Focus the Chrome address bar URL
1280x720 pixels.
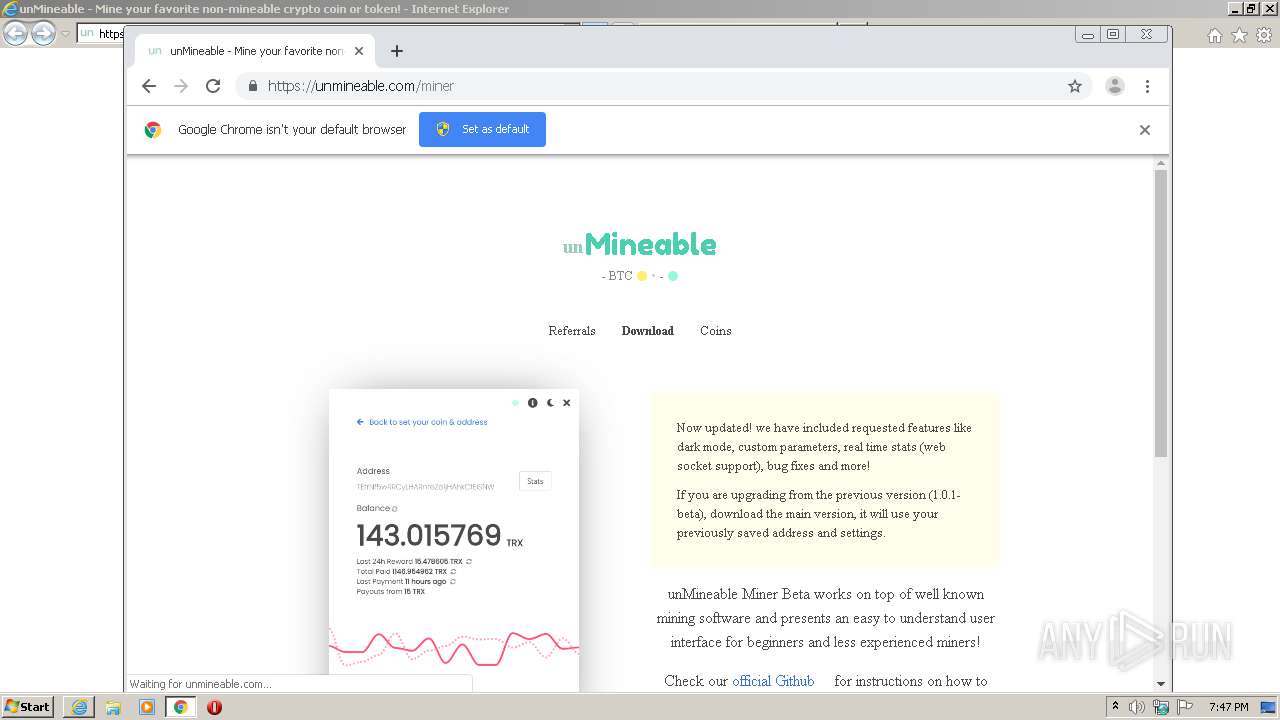click(x=361, y=86)
